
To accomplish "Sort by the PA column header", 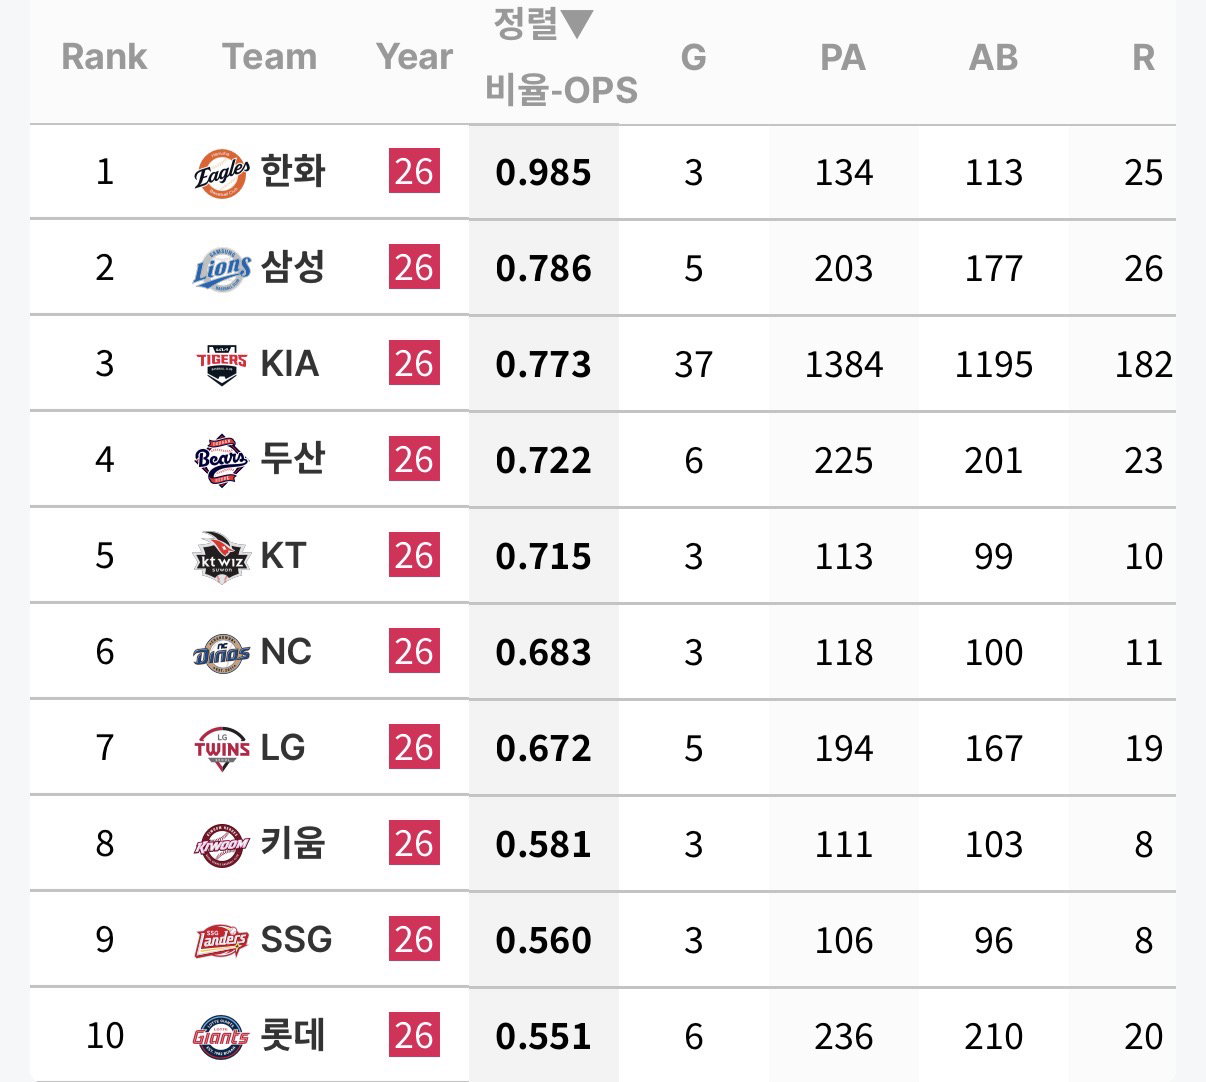I will click(x=842, y=57).
